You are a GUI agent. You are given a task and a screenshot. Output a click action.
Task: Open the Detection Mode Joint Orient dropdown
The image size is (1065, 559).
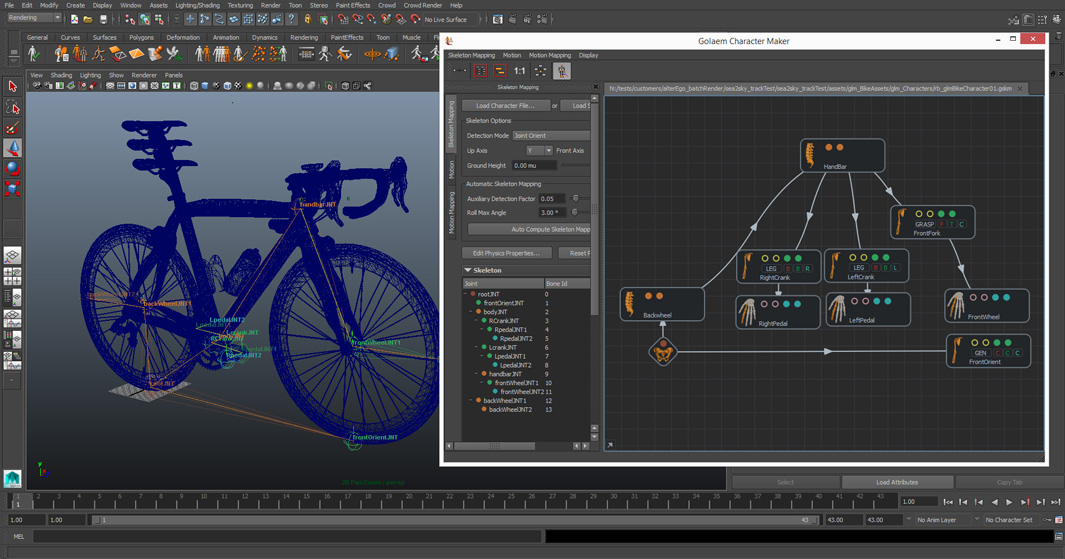click(x=552, y=136)
